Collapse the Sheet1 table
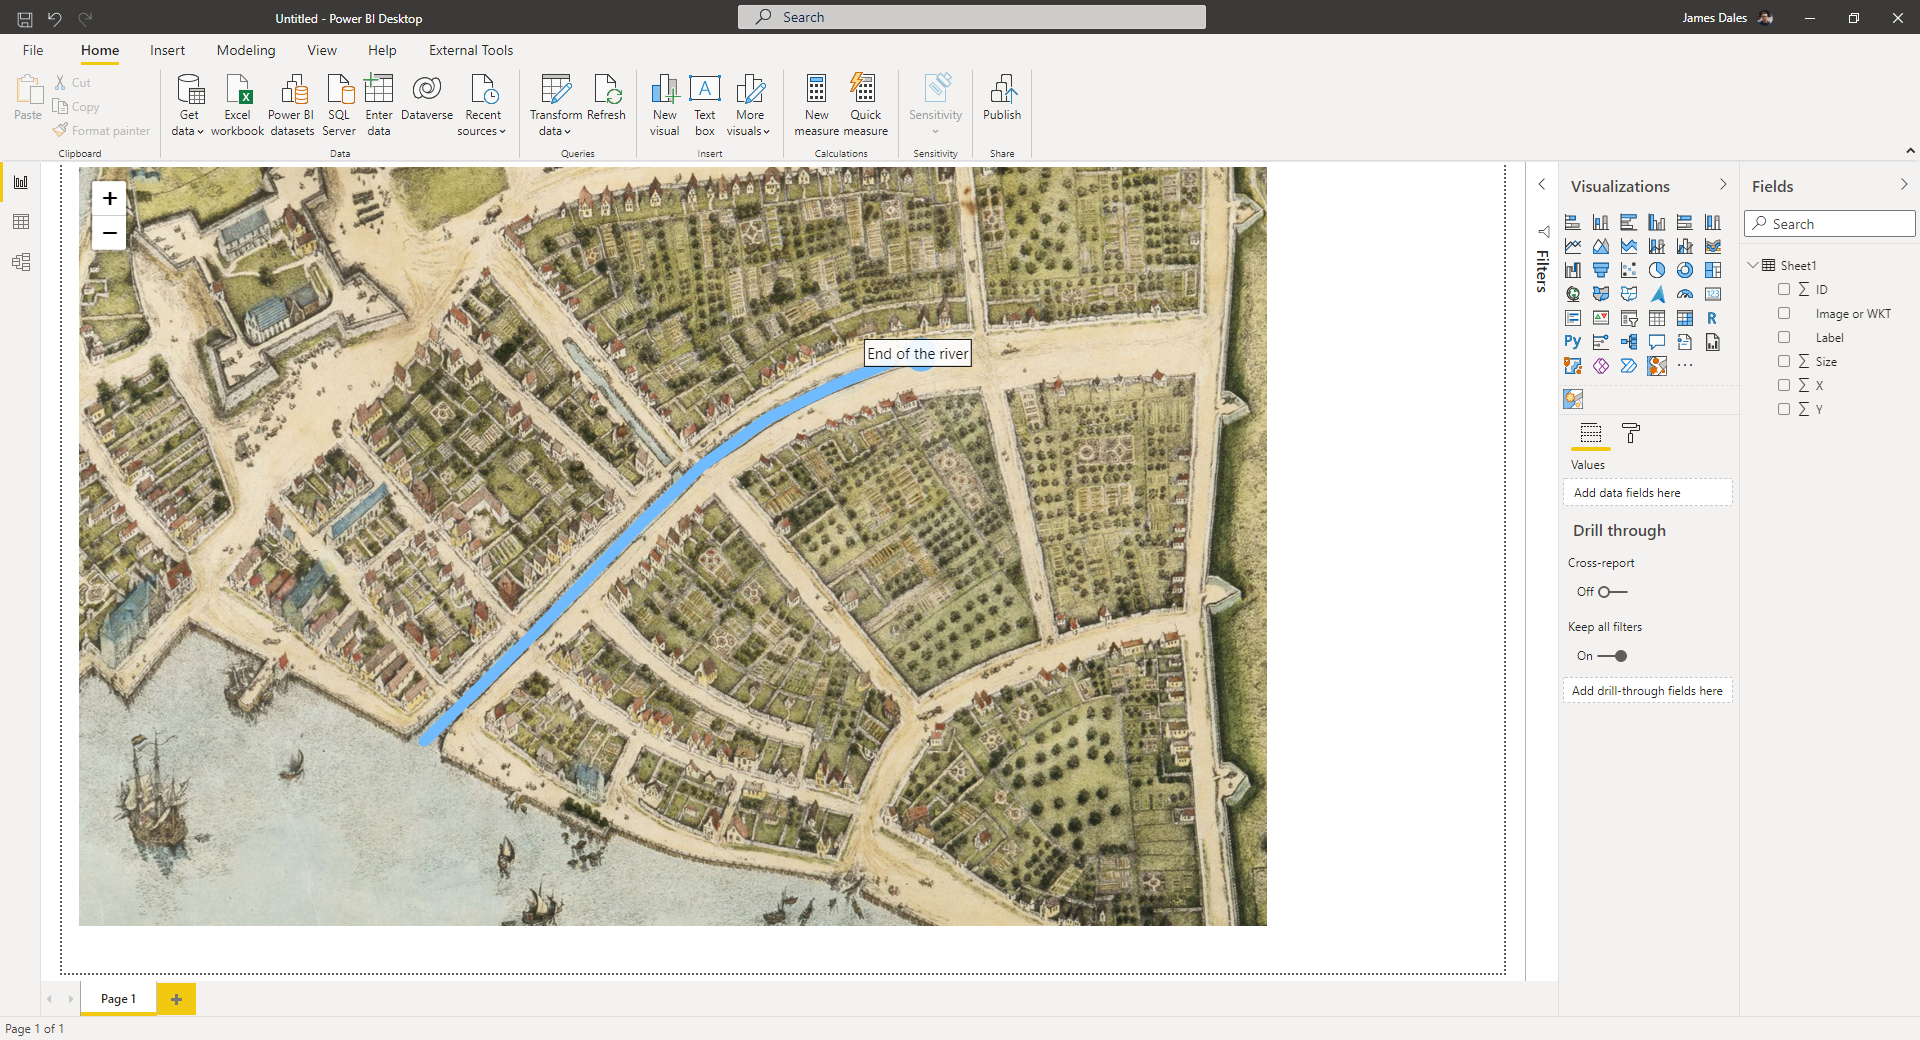This screenshot has height=1040, width=1920. [x=1753, y=265]
